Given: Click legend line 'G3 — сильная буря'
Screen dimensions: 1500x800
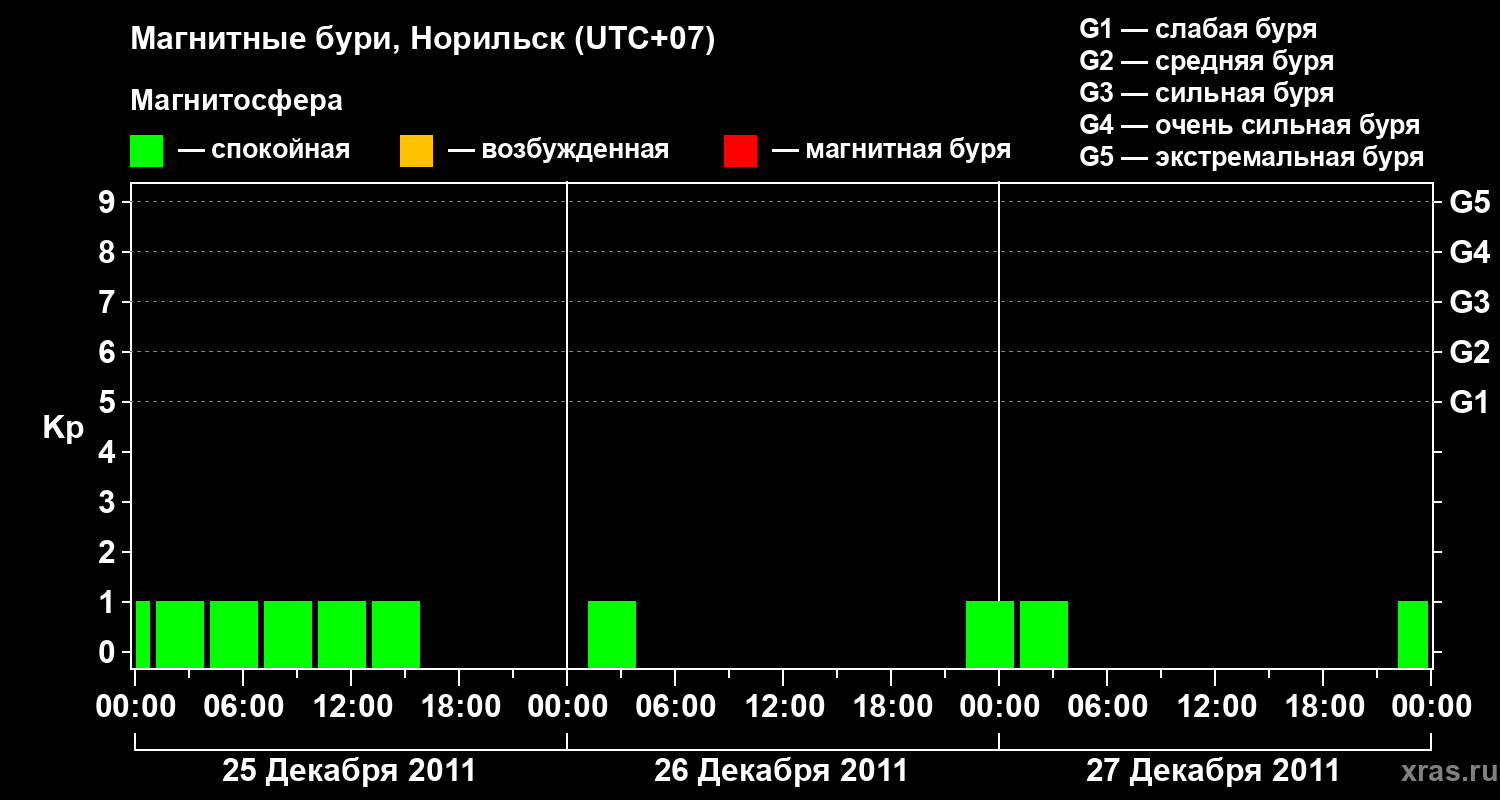Looking at the screenshot, I should [x=1207, y=93].
